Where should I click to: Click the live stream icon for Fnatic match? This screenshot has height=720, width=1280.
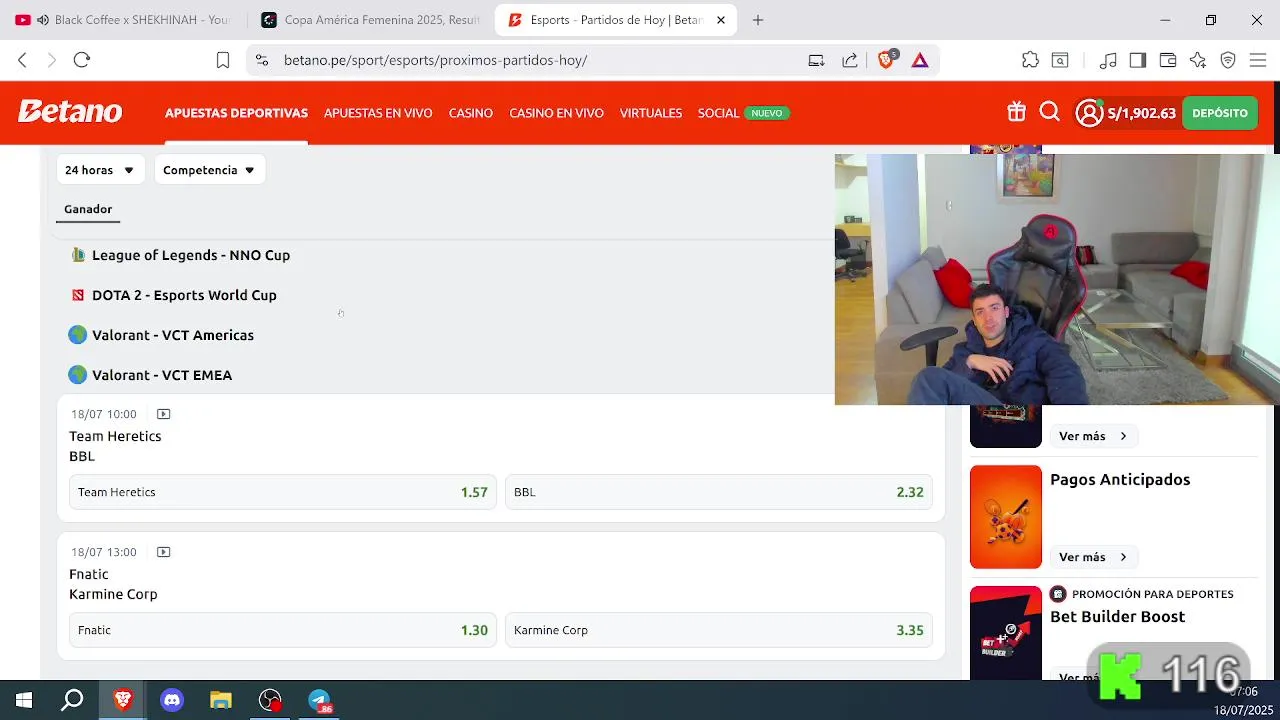[x=164, y=552]
